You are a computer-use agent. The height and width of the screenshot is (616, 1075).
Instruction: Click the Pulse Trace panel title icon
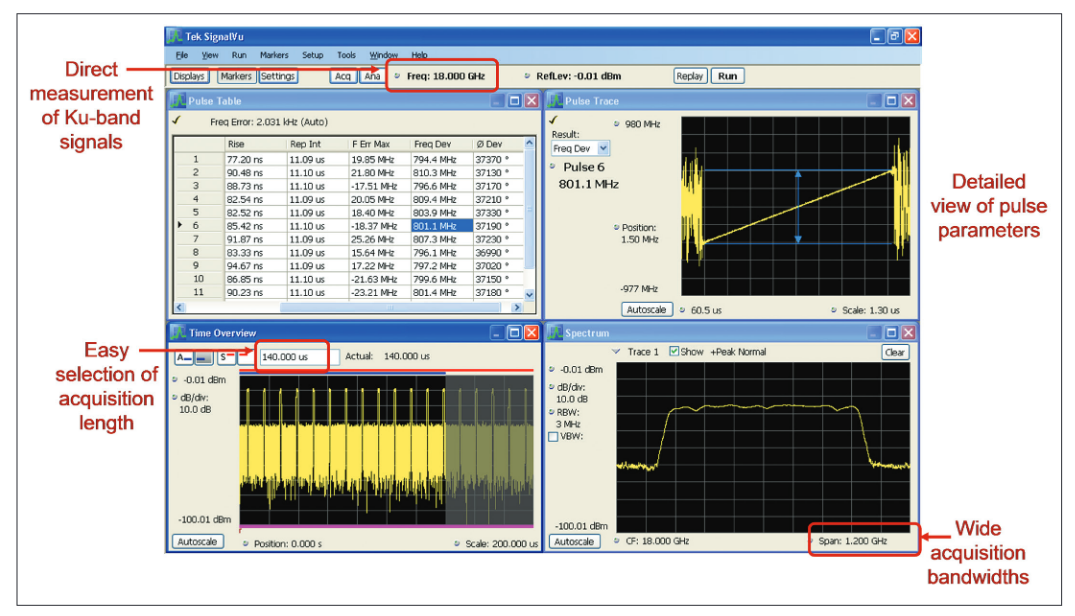tap(554, 101)
